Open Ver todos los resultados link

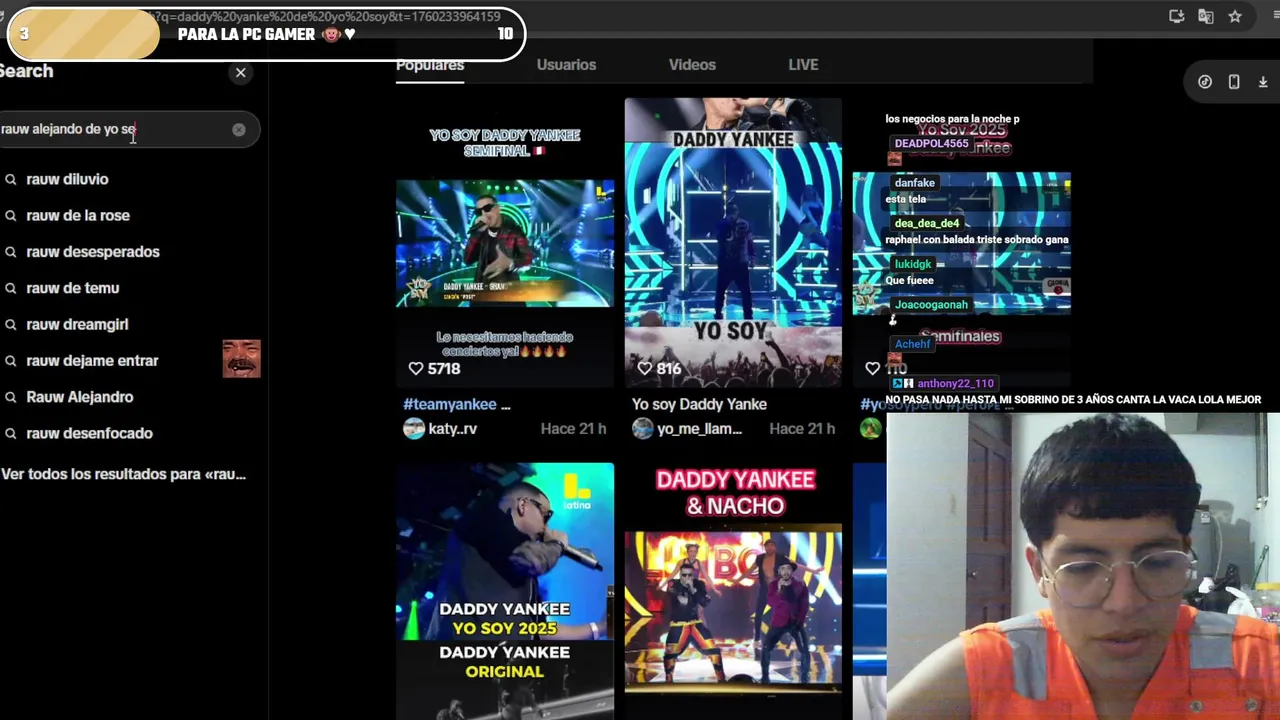(123, 474)
